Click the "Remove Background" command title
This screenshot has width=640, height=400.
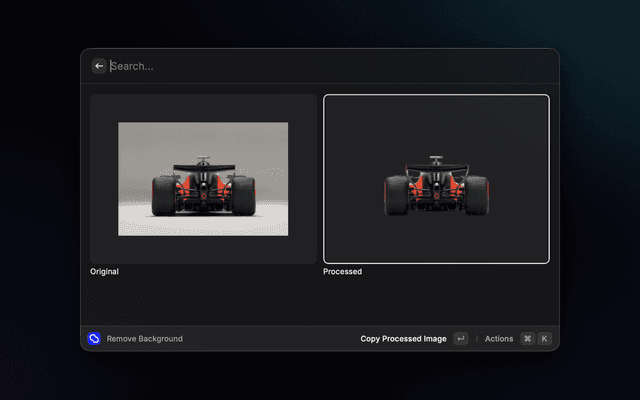pyautogui.click(x=145, y=339)
